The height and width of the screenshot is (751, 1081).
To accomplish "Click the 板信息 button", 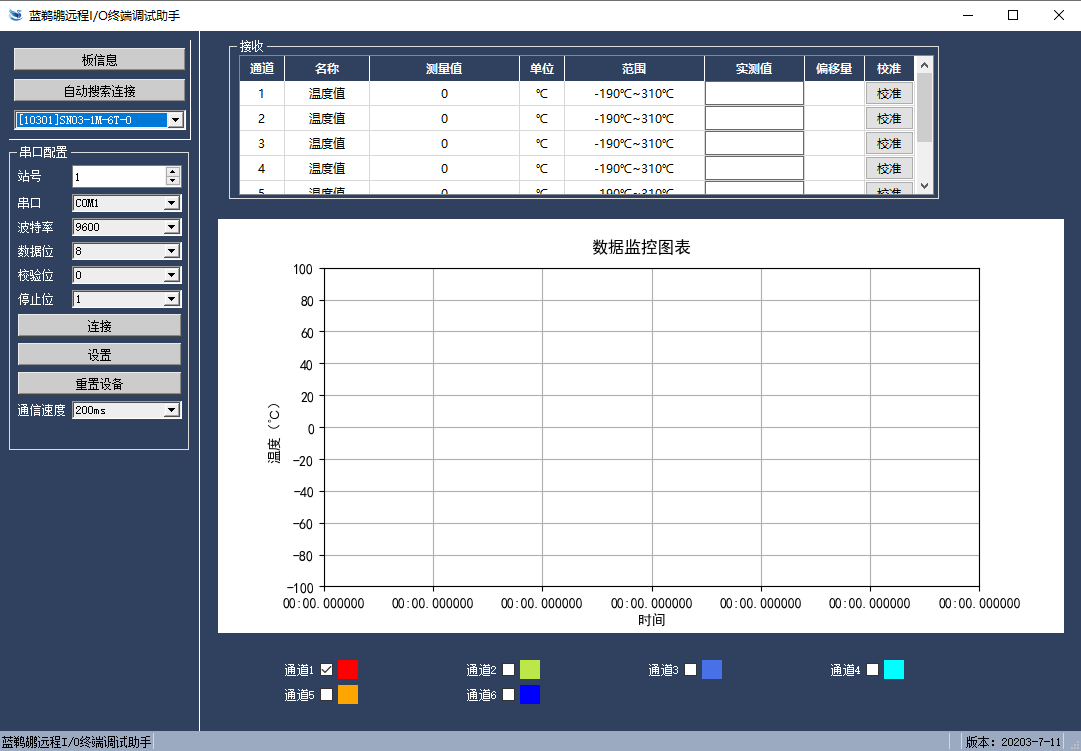I will (99, 60).
